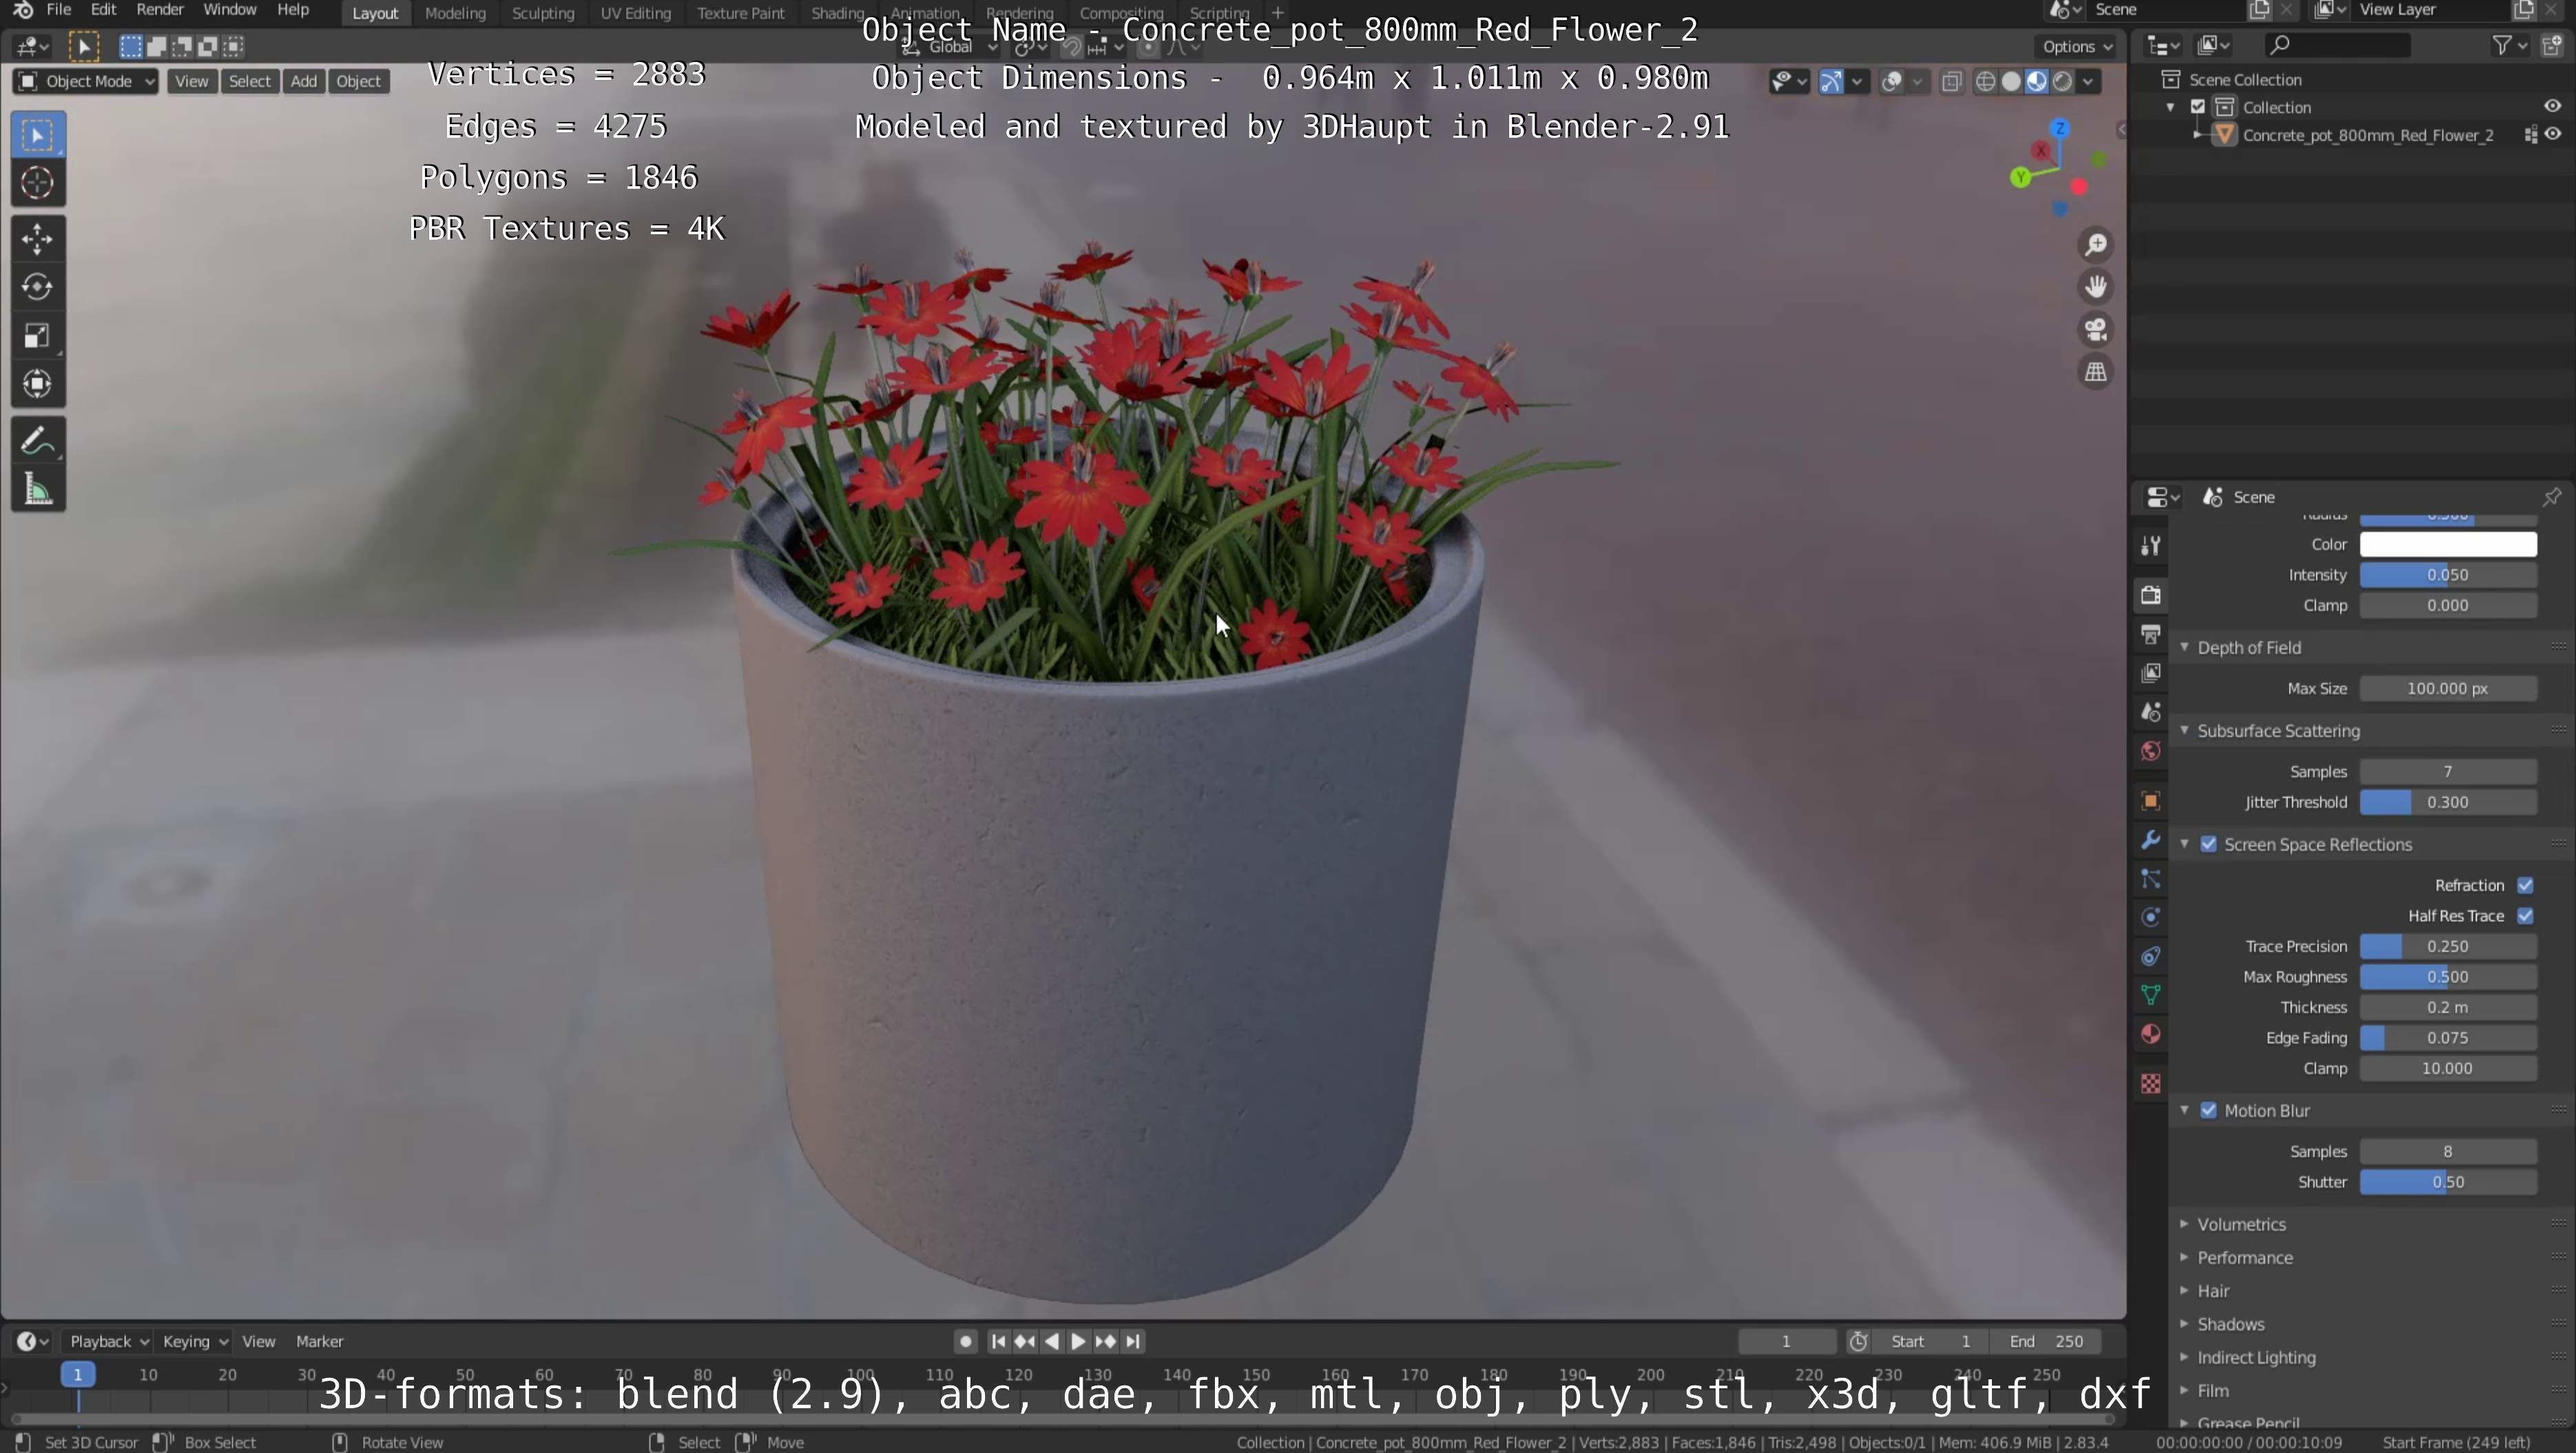Open the Render menu
Viewport: 2576px width, 1453px height.
pyautogui.click(x=160, y=10)
